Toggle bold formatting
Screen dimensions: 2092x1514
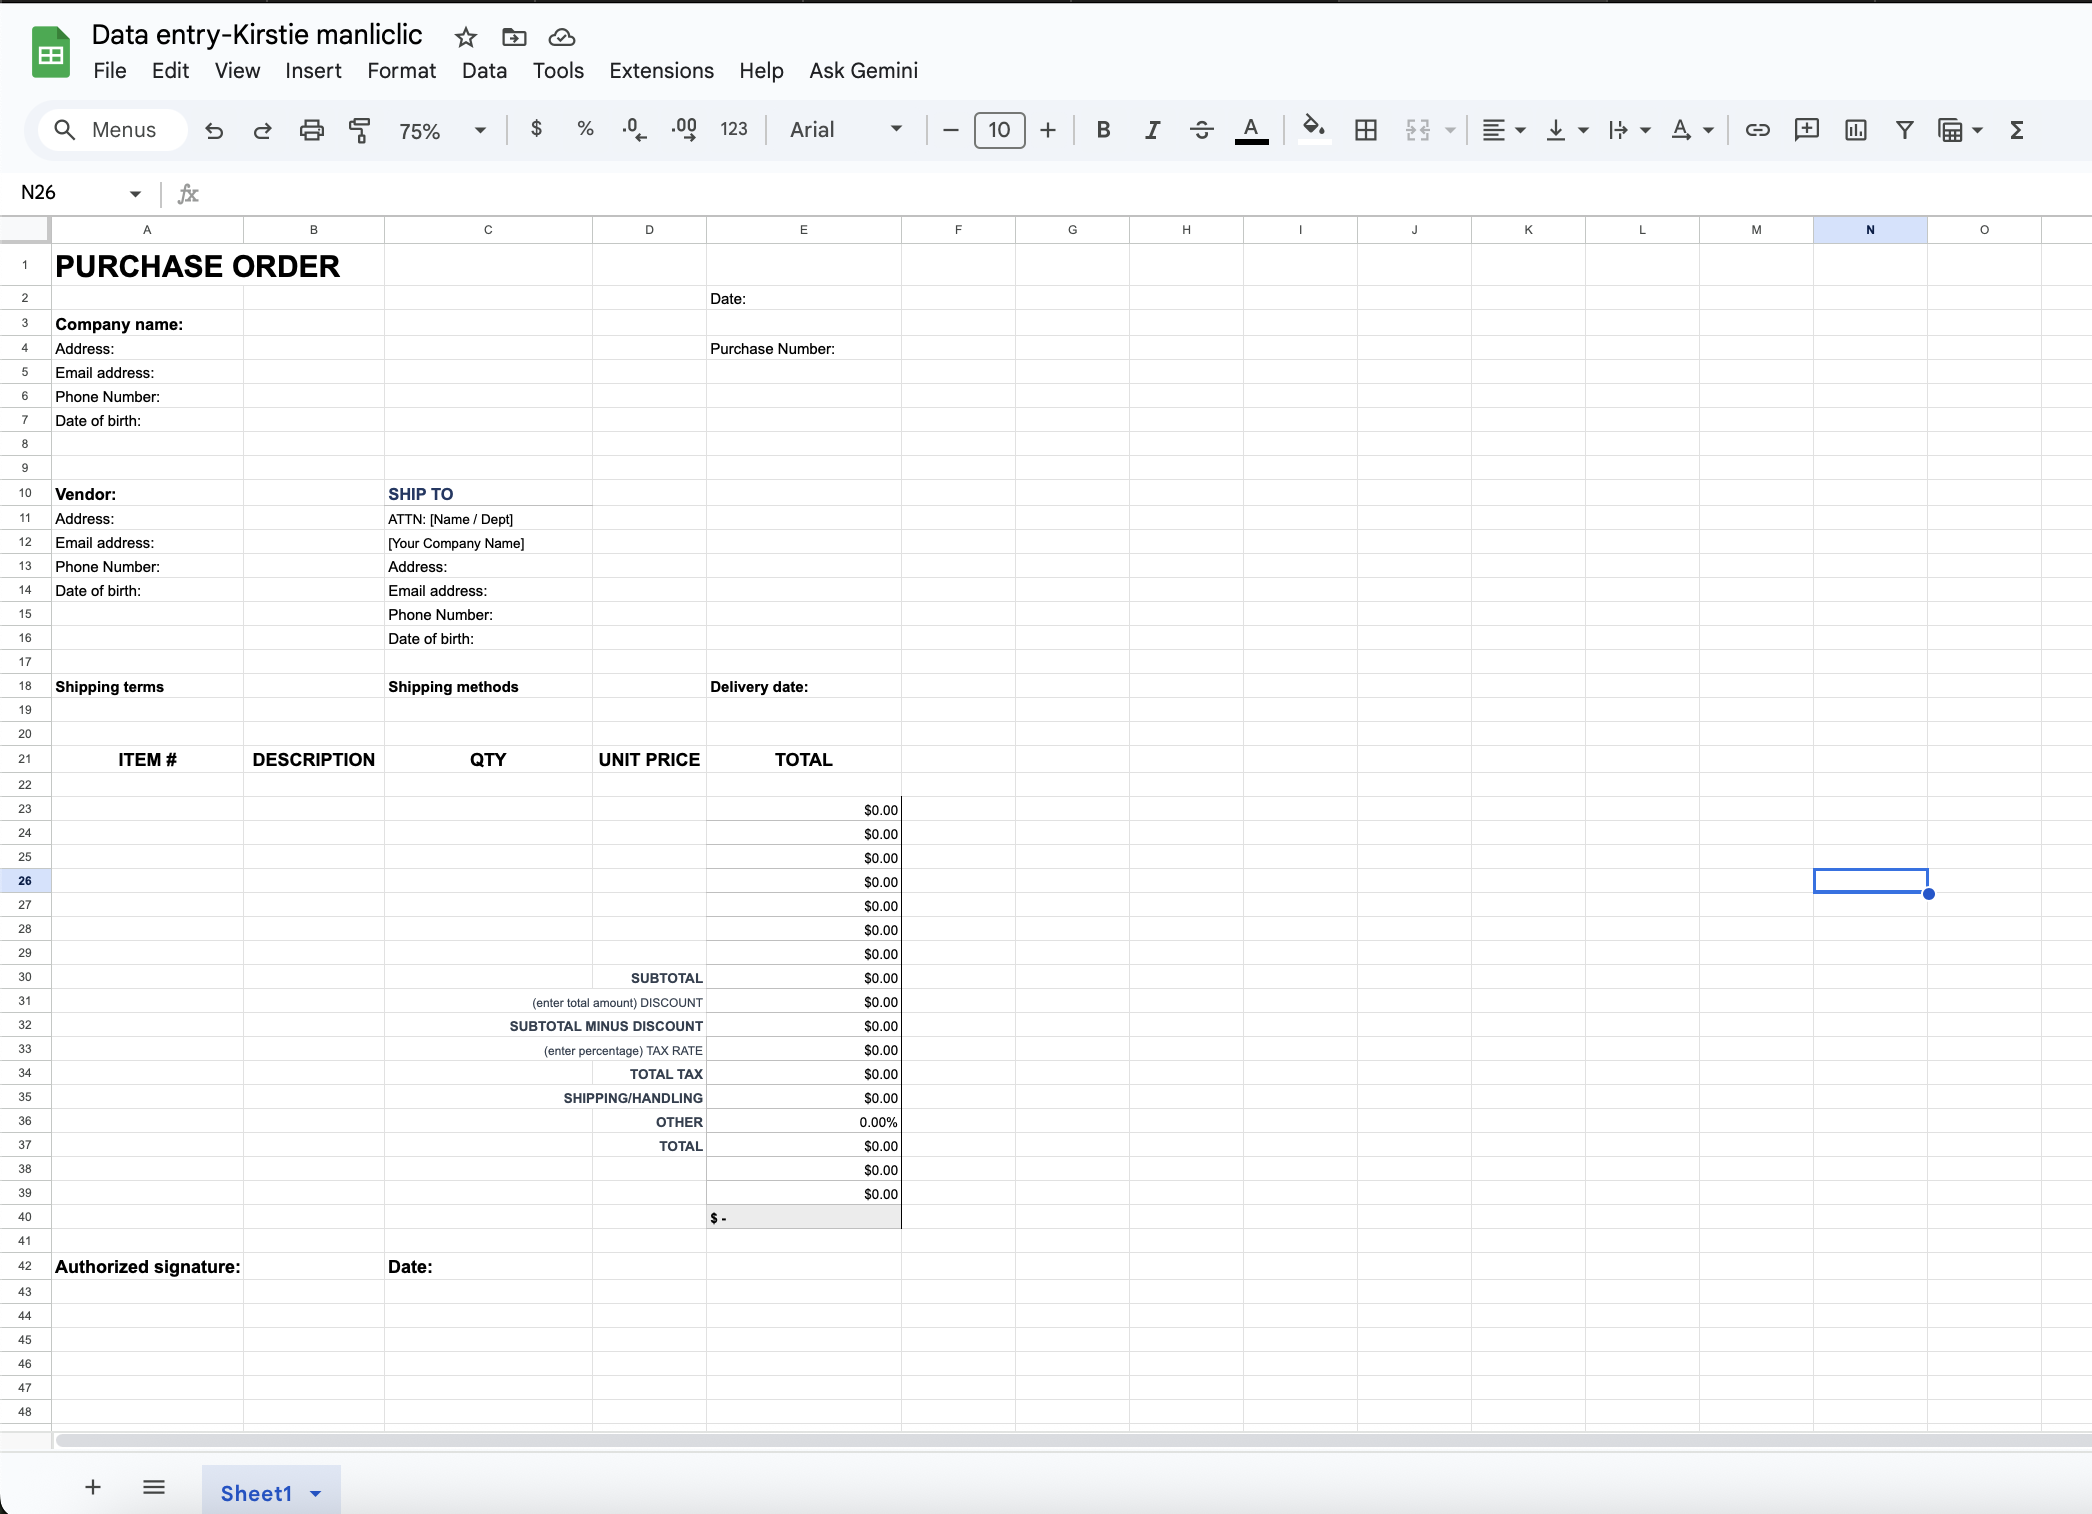1103,130
